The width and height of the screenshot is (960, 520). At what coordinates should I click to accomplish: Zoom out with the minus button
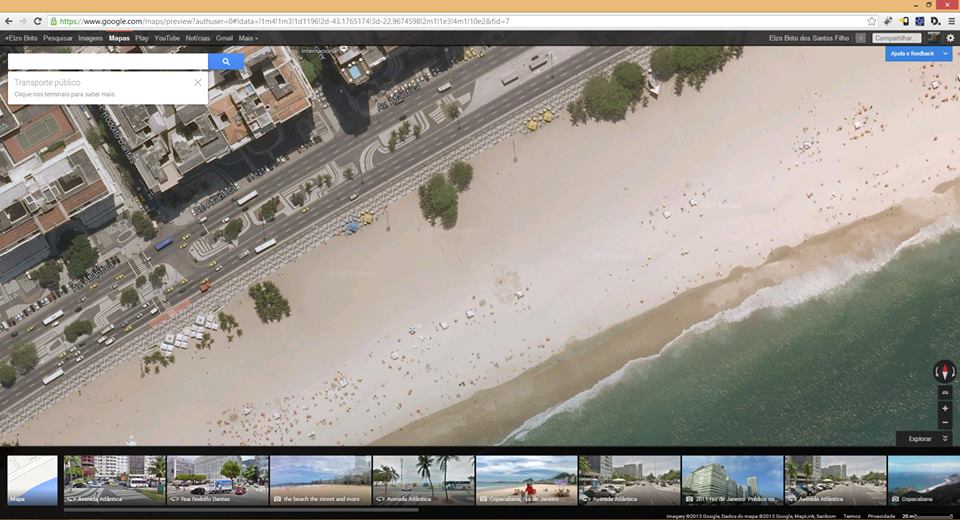click(x=945, y=422)
